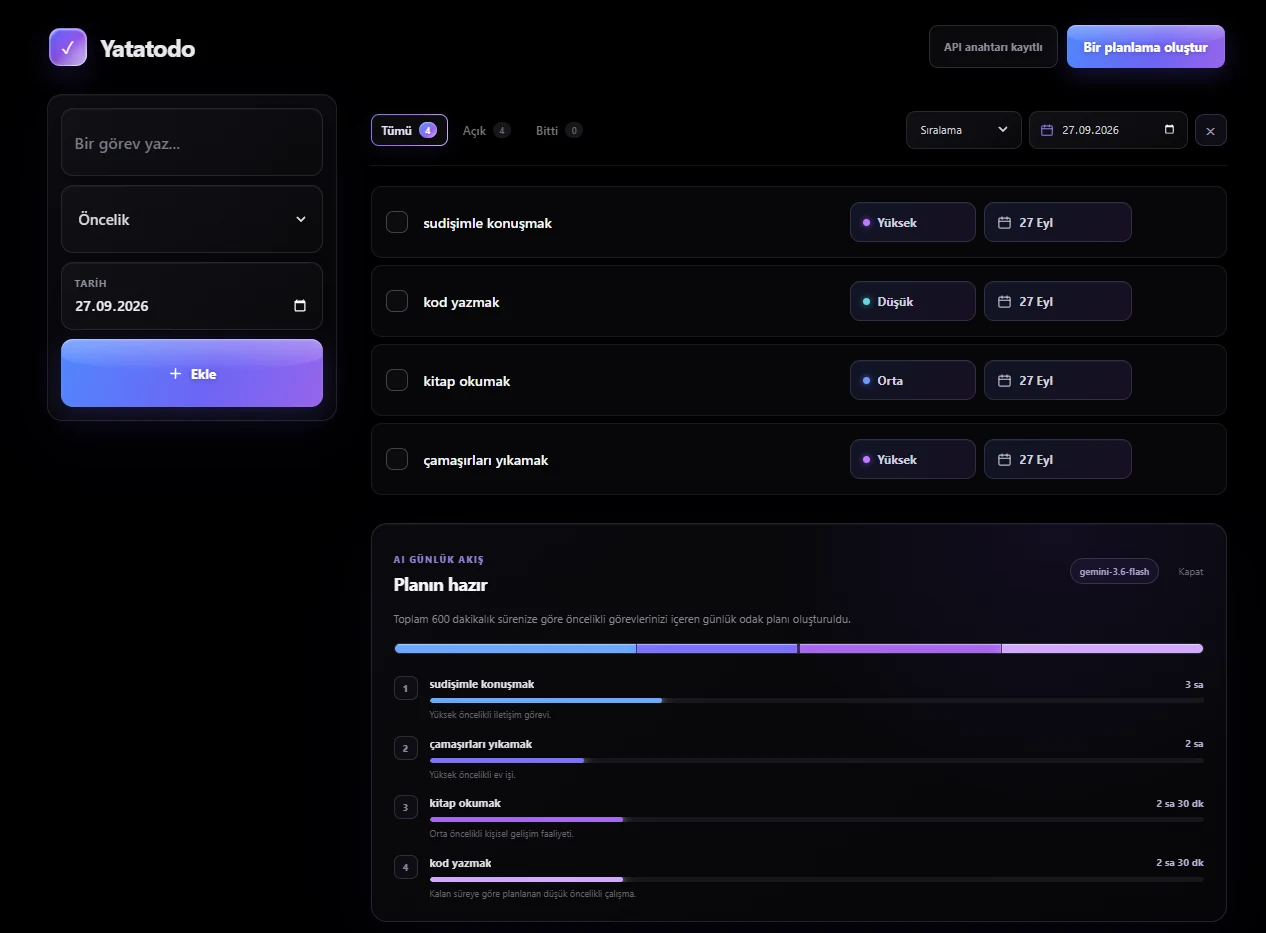The width and height of the screenshot is (1266, 933).
Task: Open calendar picker in the TARİH field
Action: [x=300, y=306]
